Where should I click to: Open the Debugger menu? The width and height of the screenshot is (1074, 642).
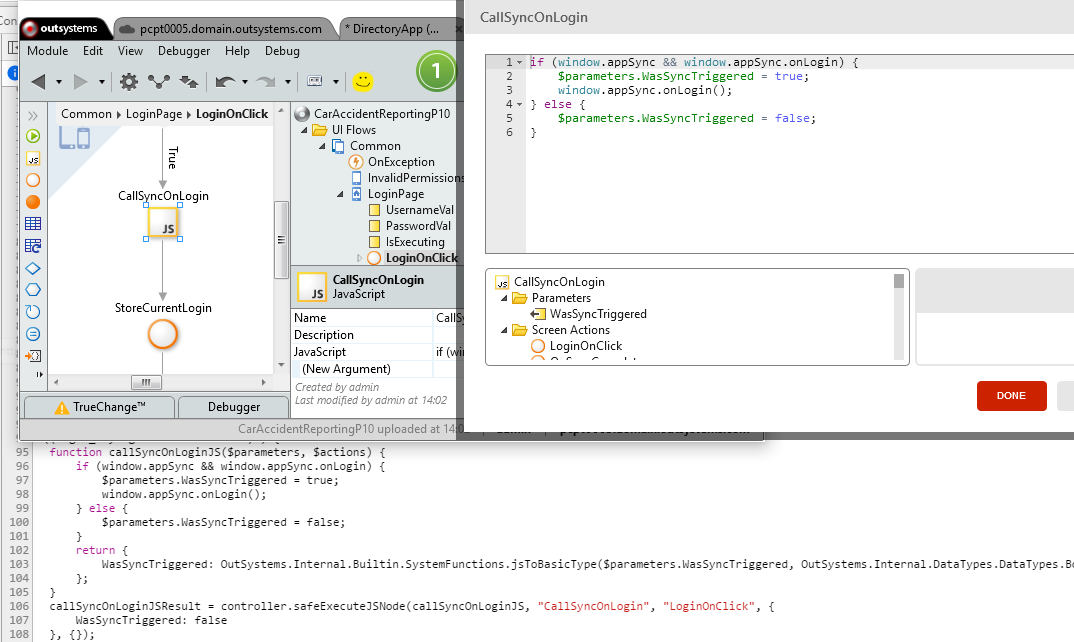(184, 51)
